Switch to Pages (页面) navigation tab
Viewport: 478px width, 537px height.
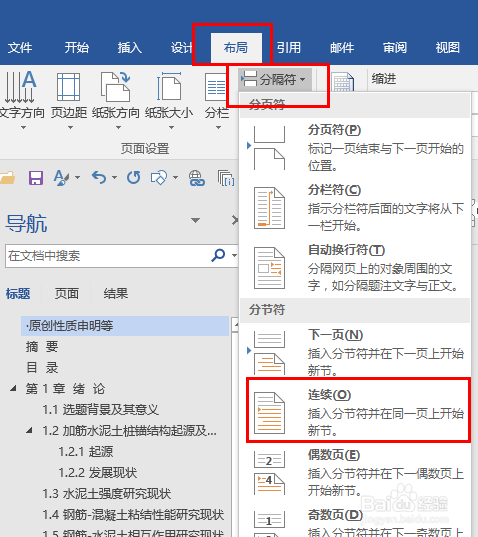coord(67,294)
